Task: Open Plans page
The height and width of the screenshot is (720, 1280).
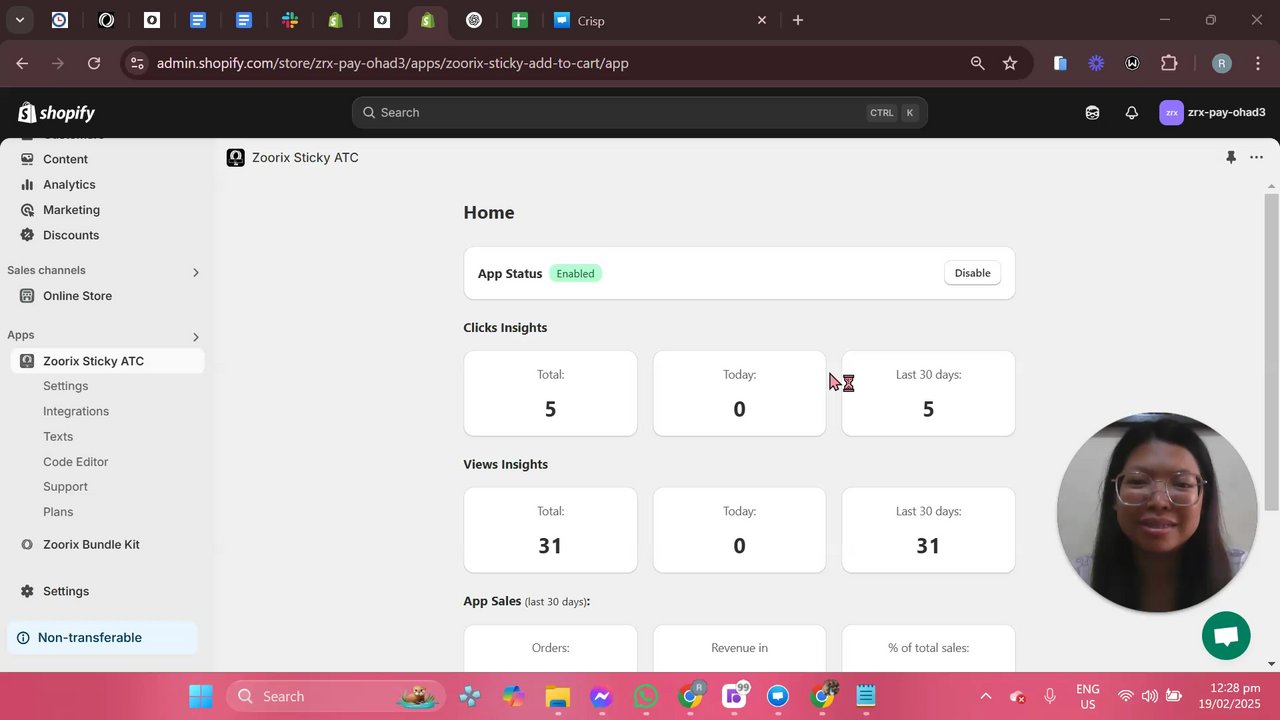Action: pyautogui.click(x=58, y=512)
